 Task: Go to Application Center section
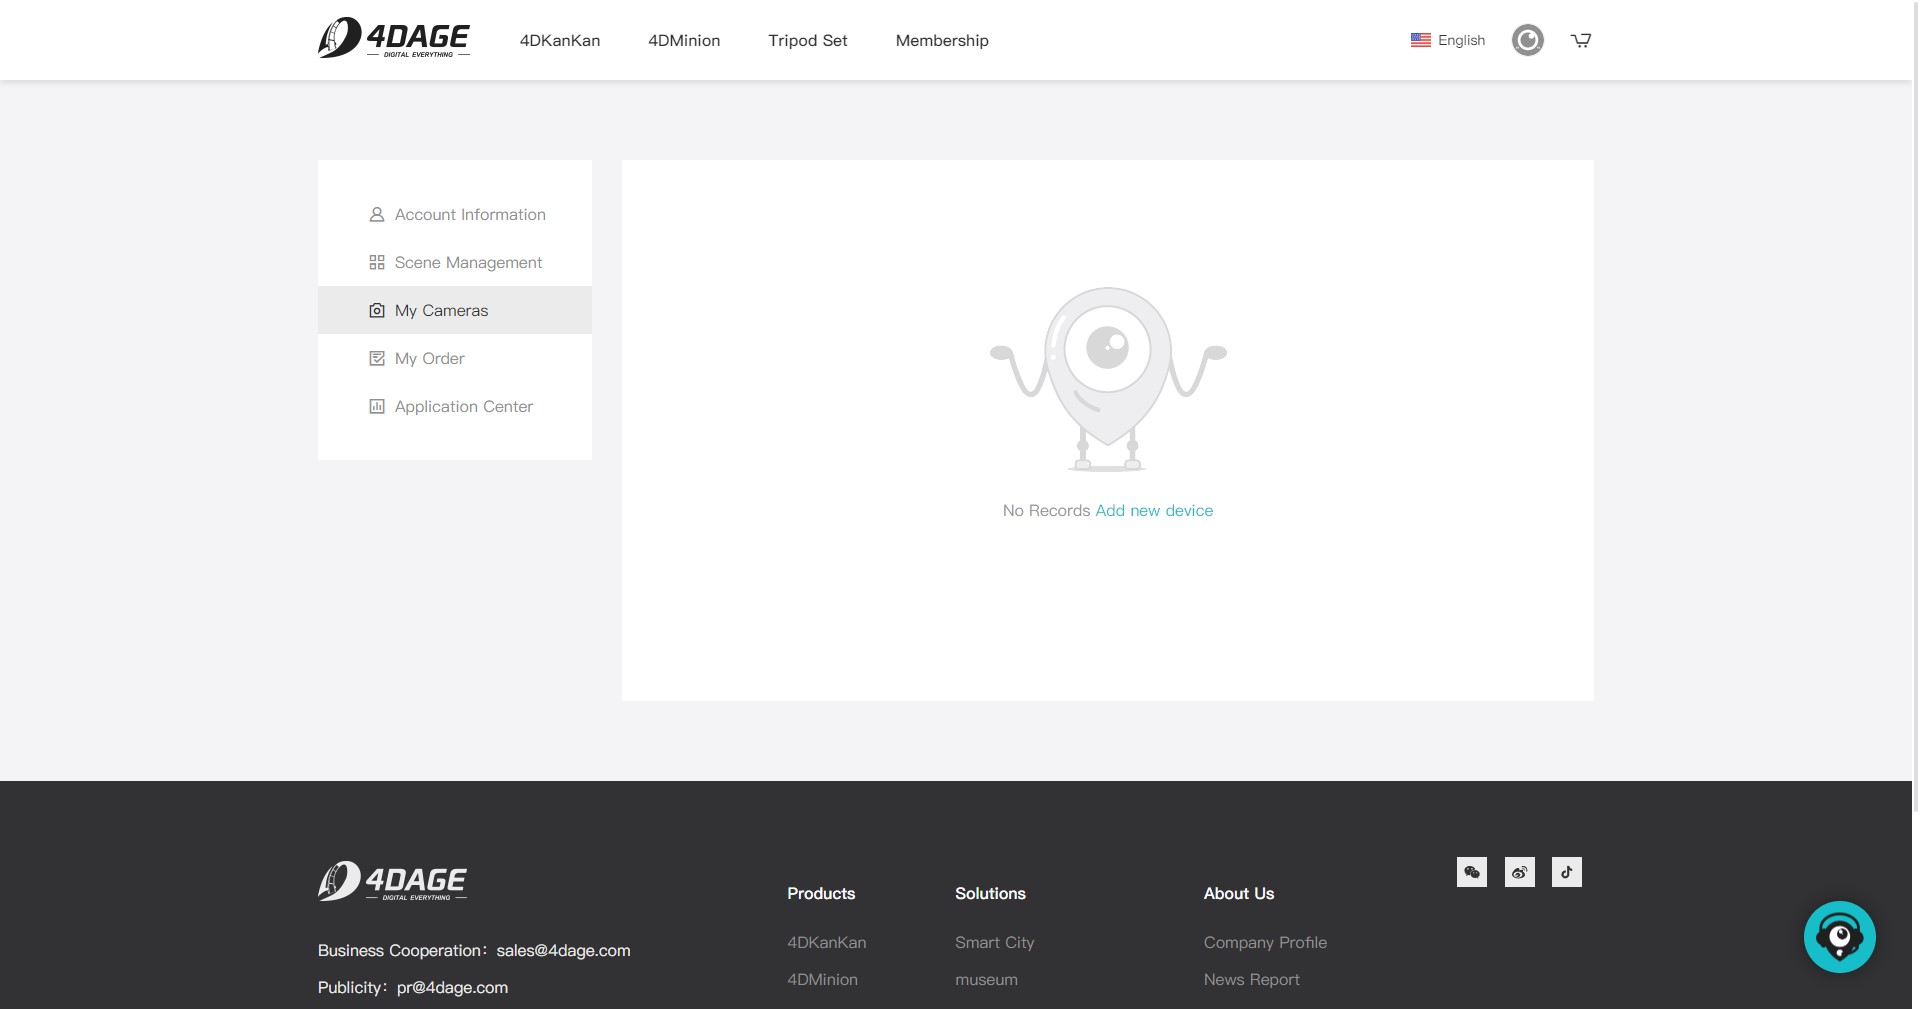[463, 407]
